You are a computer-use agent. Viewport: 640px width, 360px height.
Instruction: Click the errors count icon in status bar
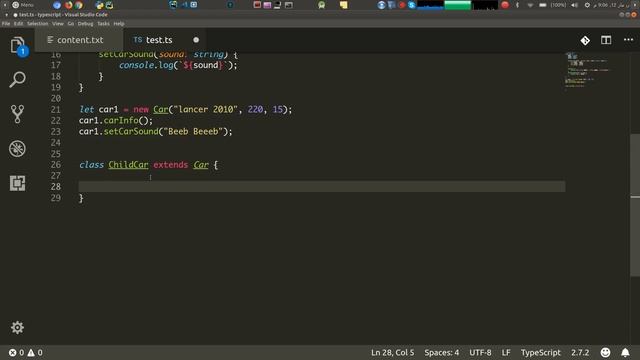click(13, 352)
